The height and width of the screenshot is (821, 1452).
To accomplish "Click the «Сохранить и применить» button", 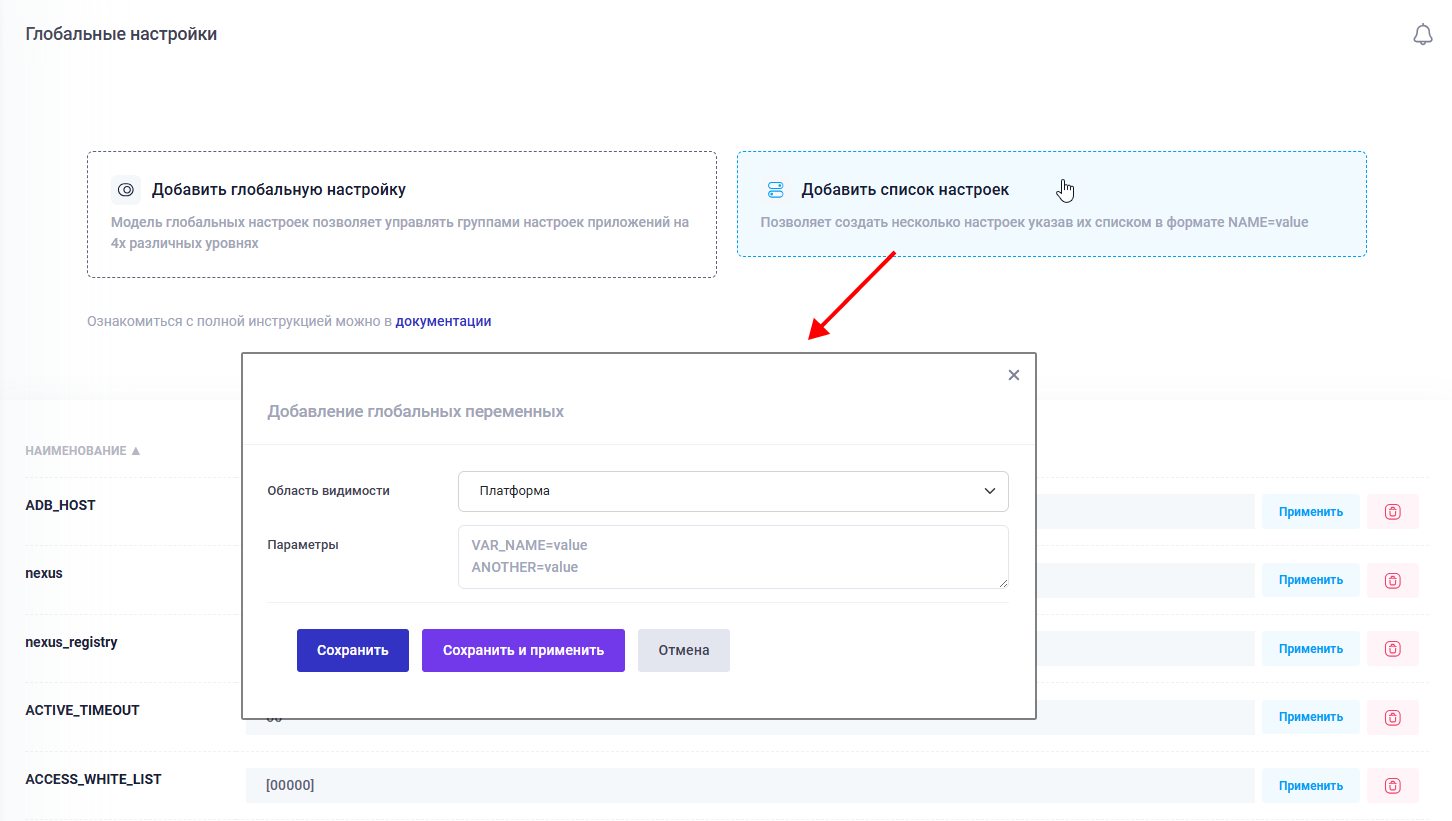I will [523, 650].
